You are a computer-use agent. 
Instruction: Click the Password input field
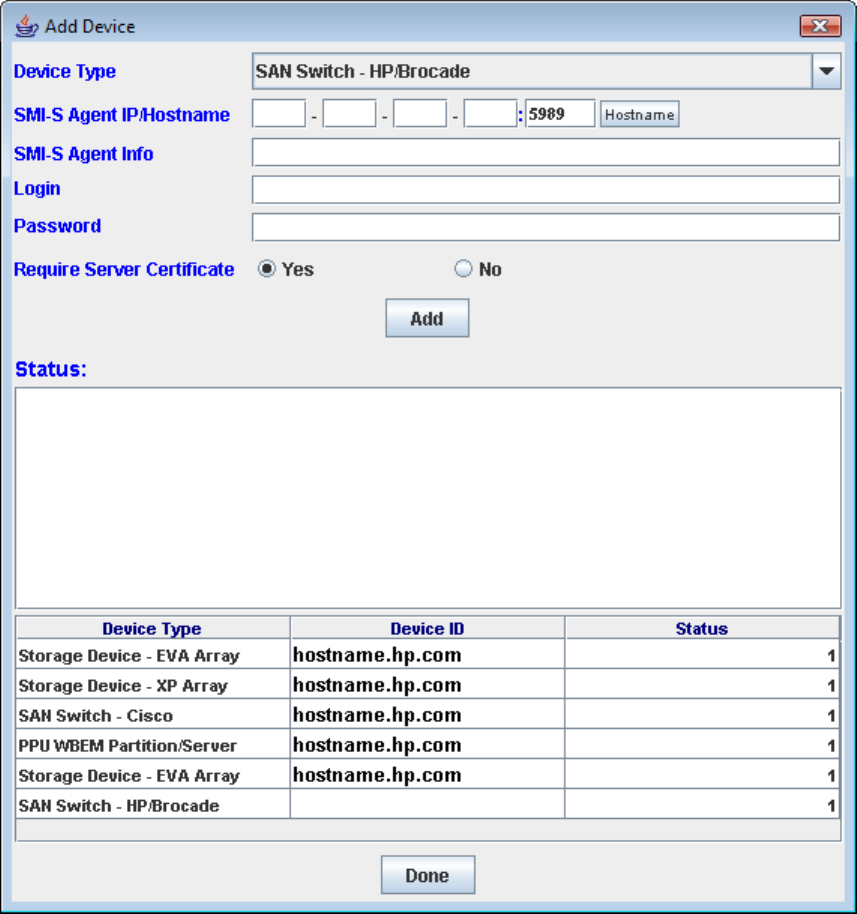(546, 227)
